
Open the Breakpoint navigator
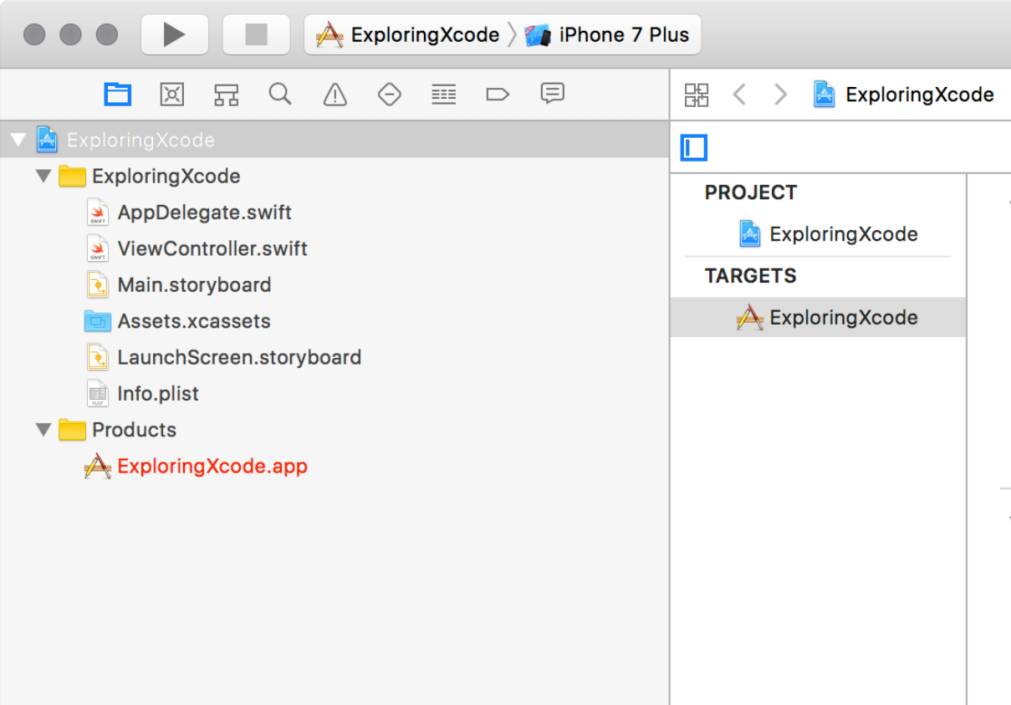coord(497,95)
